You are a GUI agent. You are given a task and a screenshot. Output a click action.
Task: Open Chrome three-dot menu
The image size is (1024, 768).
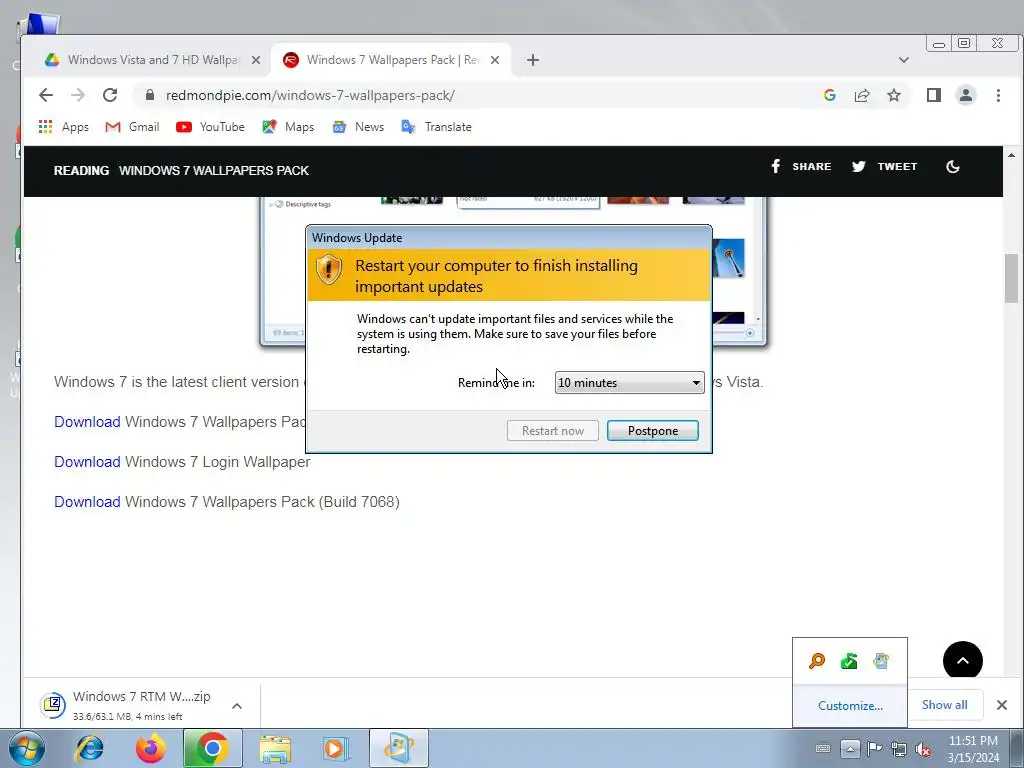pyautogui.click(x=999, y=95)
